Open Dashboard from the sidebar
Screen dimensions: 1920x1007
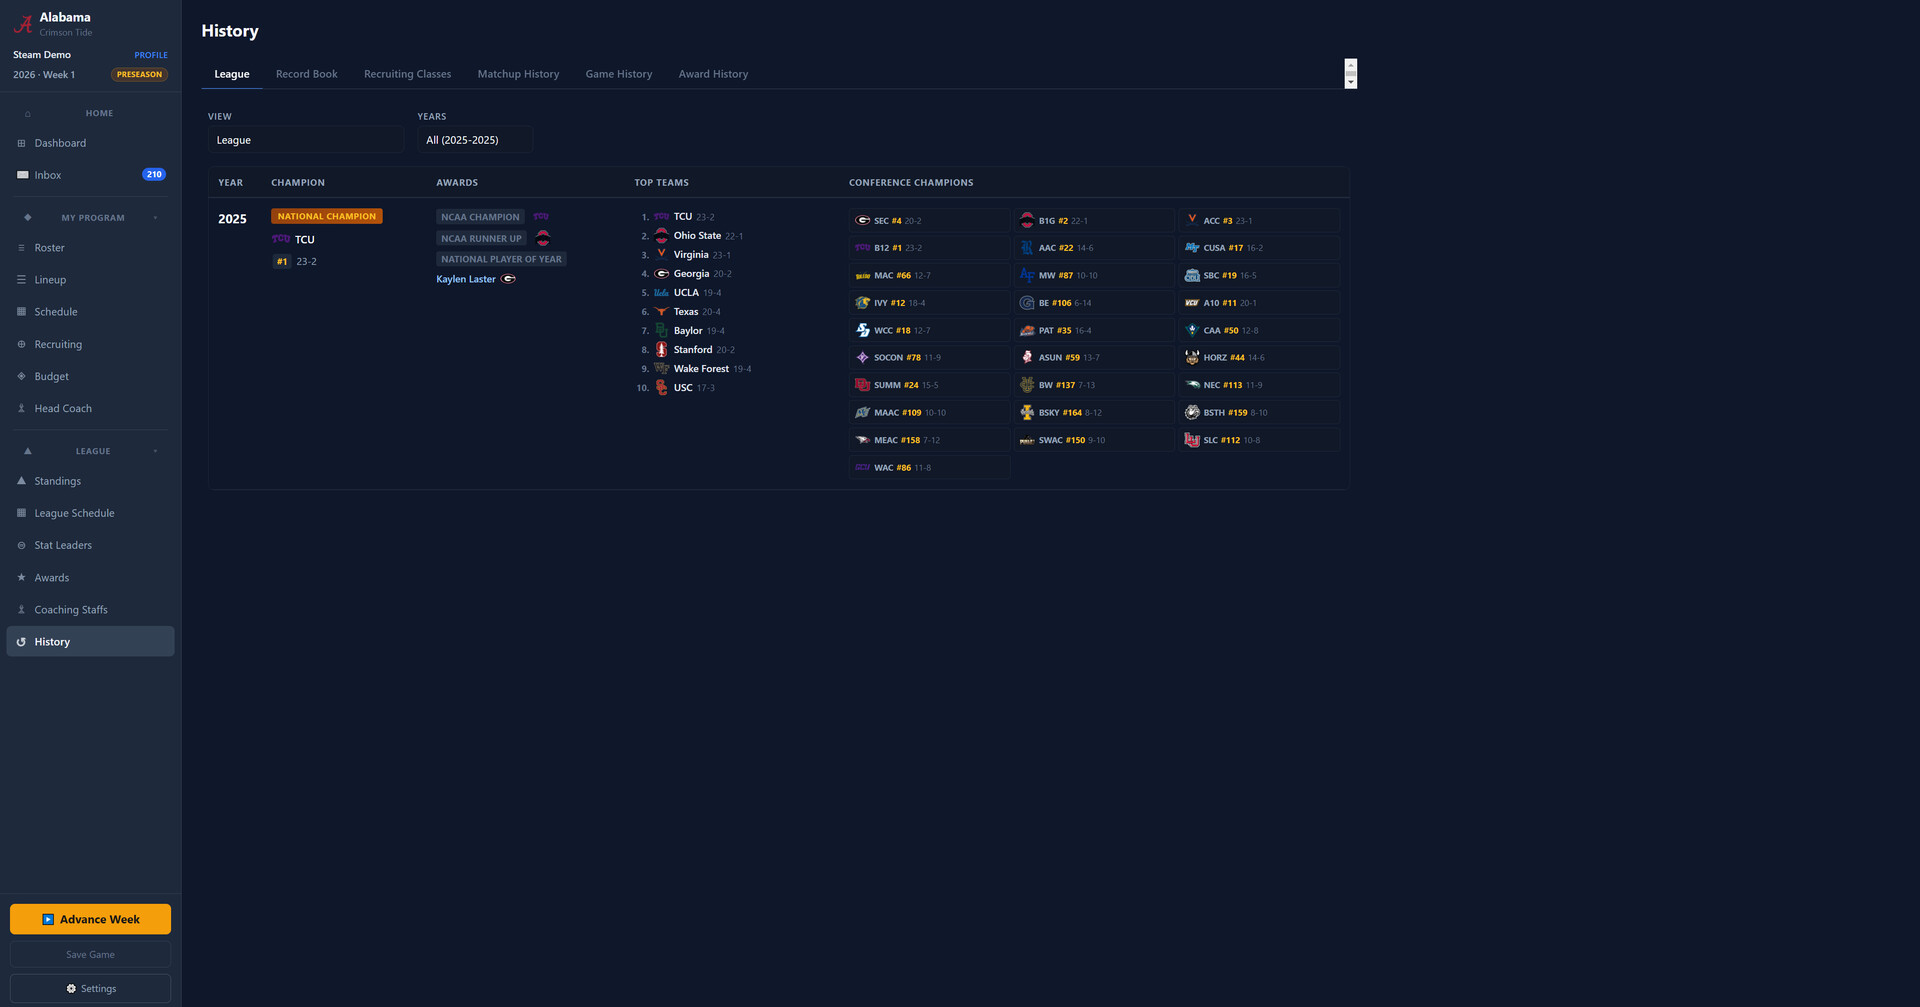60,143
